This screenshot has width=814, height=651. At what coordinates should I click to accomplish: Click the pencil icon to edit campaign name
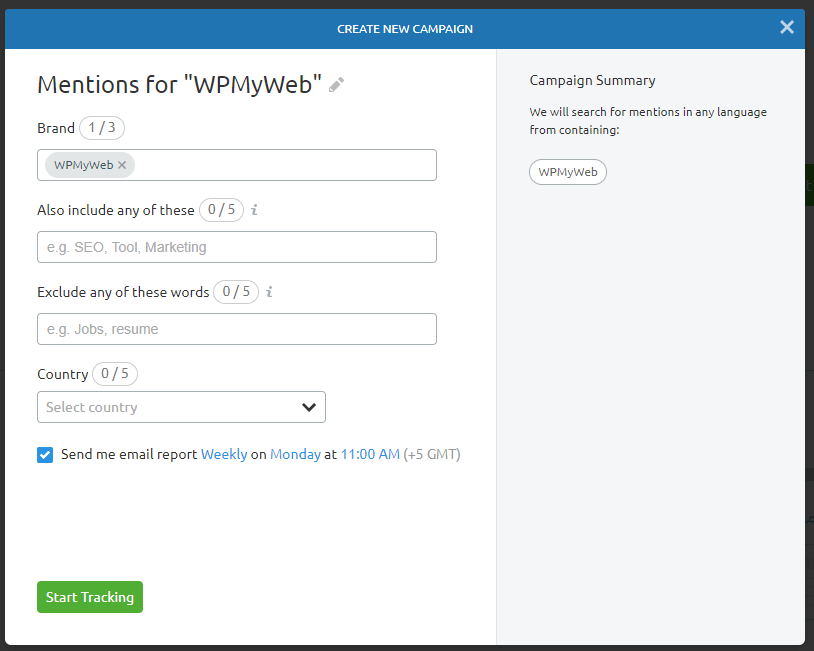(337, 85)
